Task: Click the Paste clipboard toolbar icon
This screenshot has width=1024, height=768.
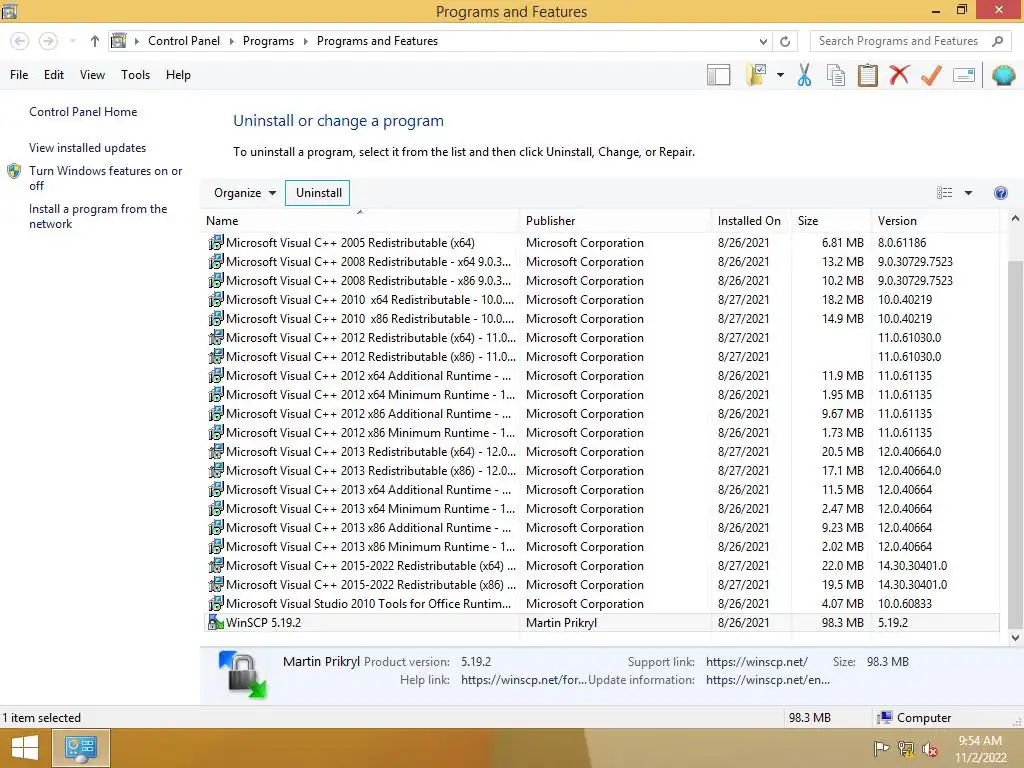Action: pos(867,75)
